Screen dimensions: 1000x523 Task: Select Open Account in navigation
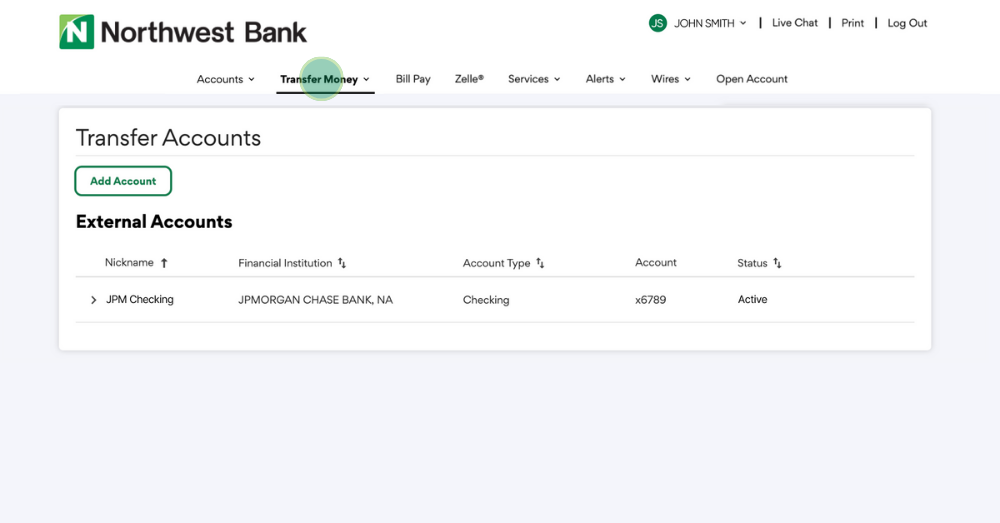752,79
